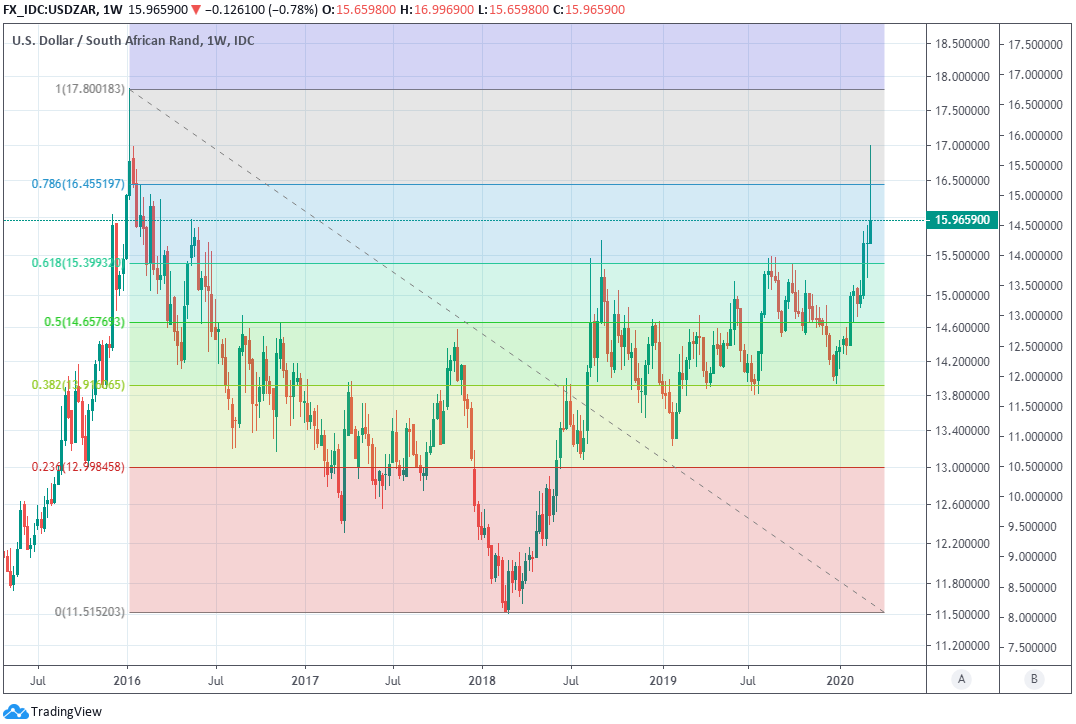Click the TradingView cloud logo icon

pos(15,712)
